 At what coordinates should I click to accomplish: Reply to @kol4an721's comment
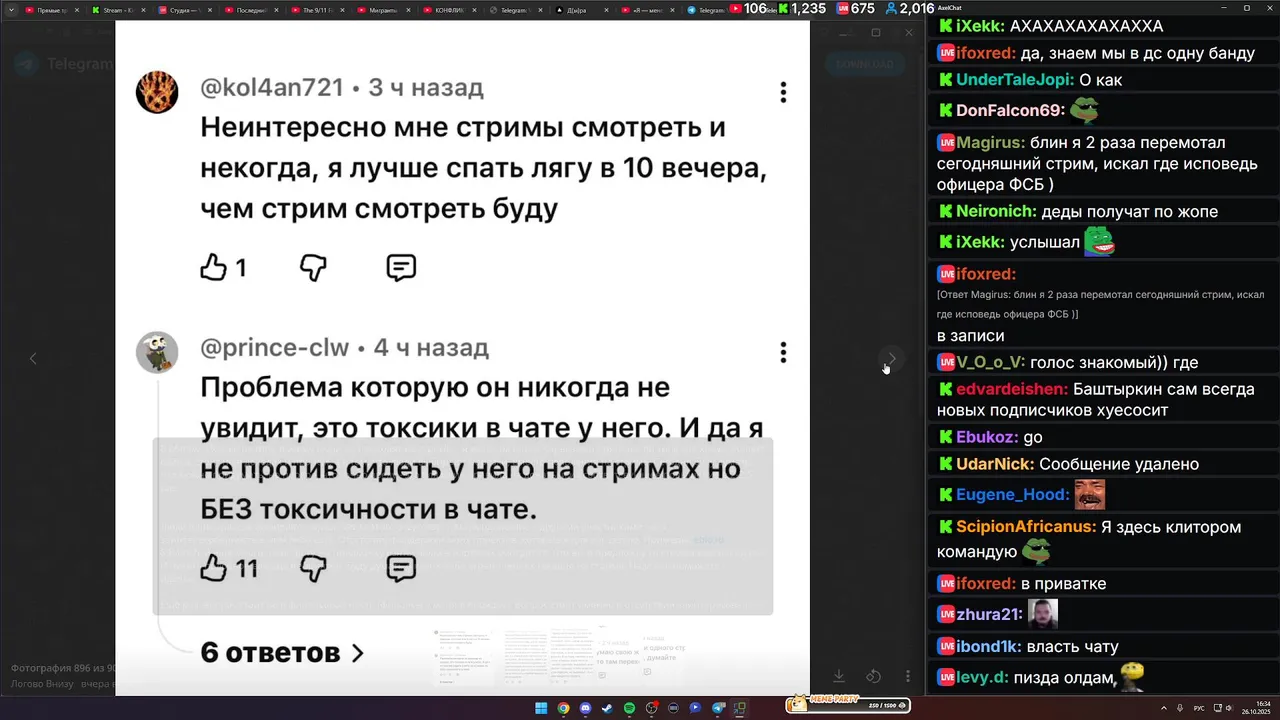(401, 267)
